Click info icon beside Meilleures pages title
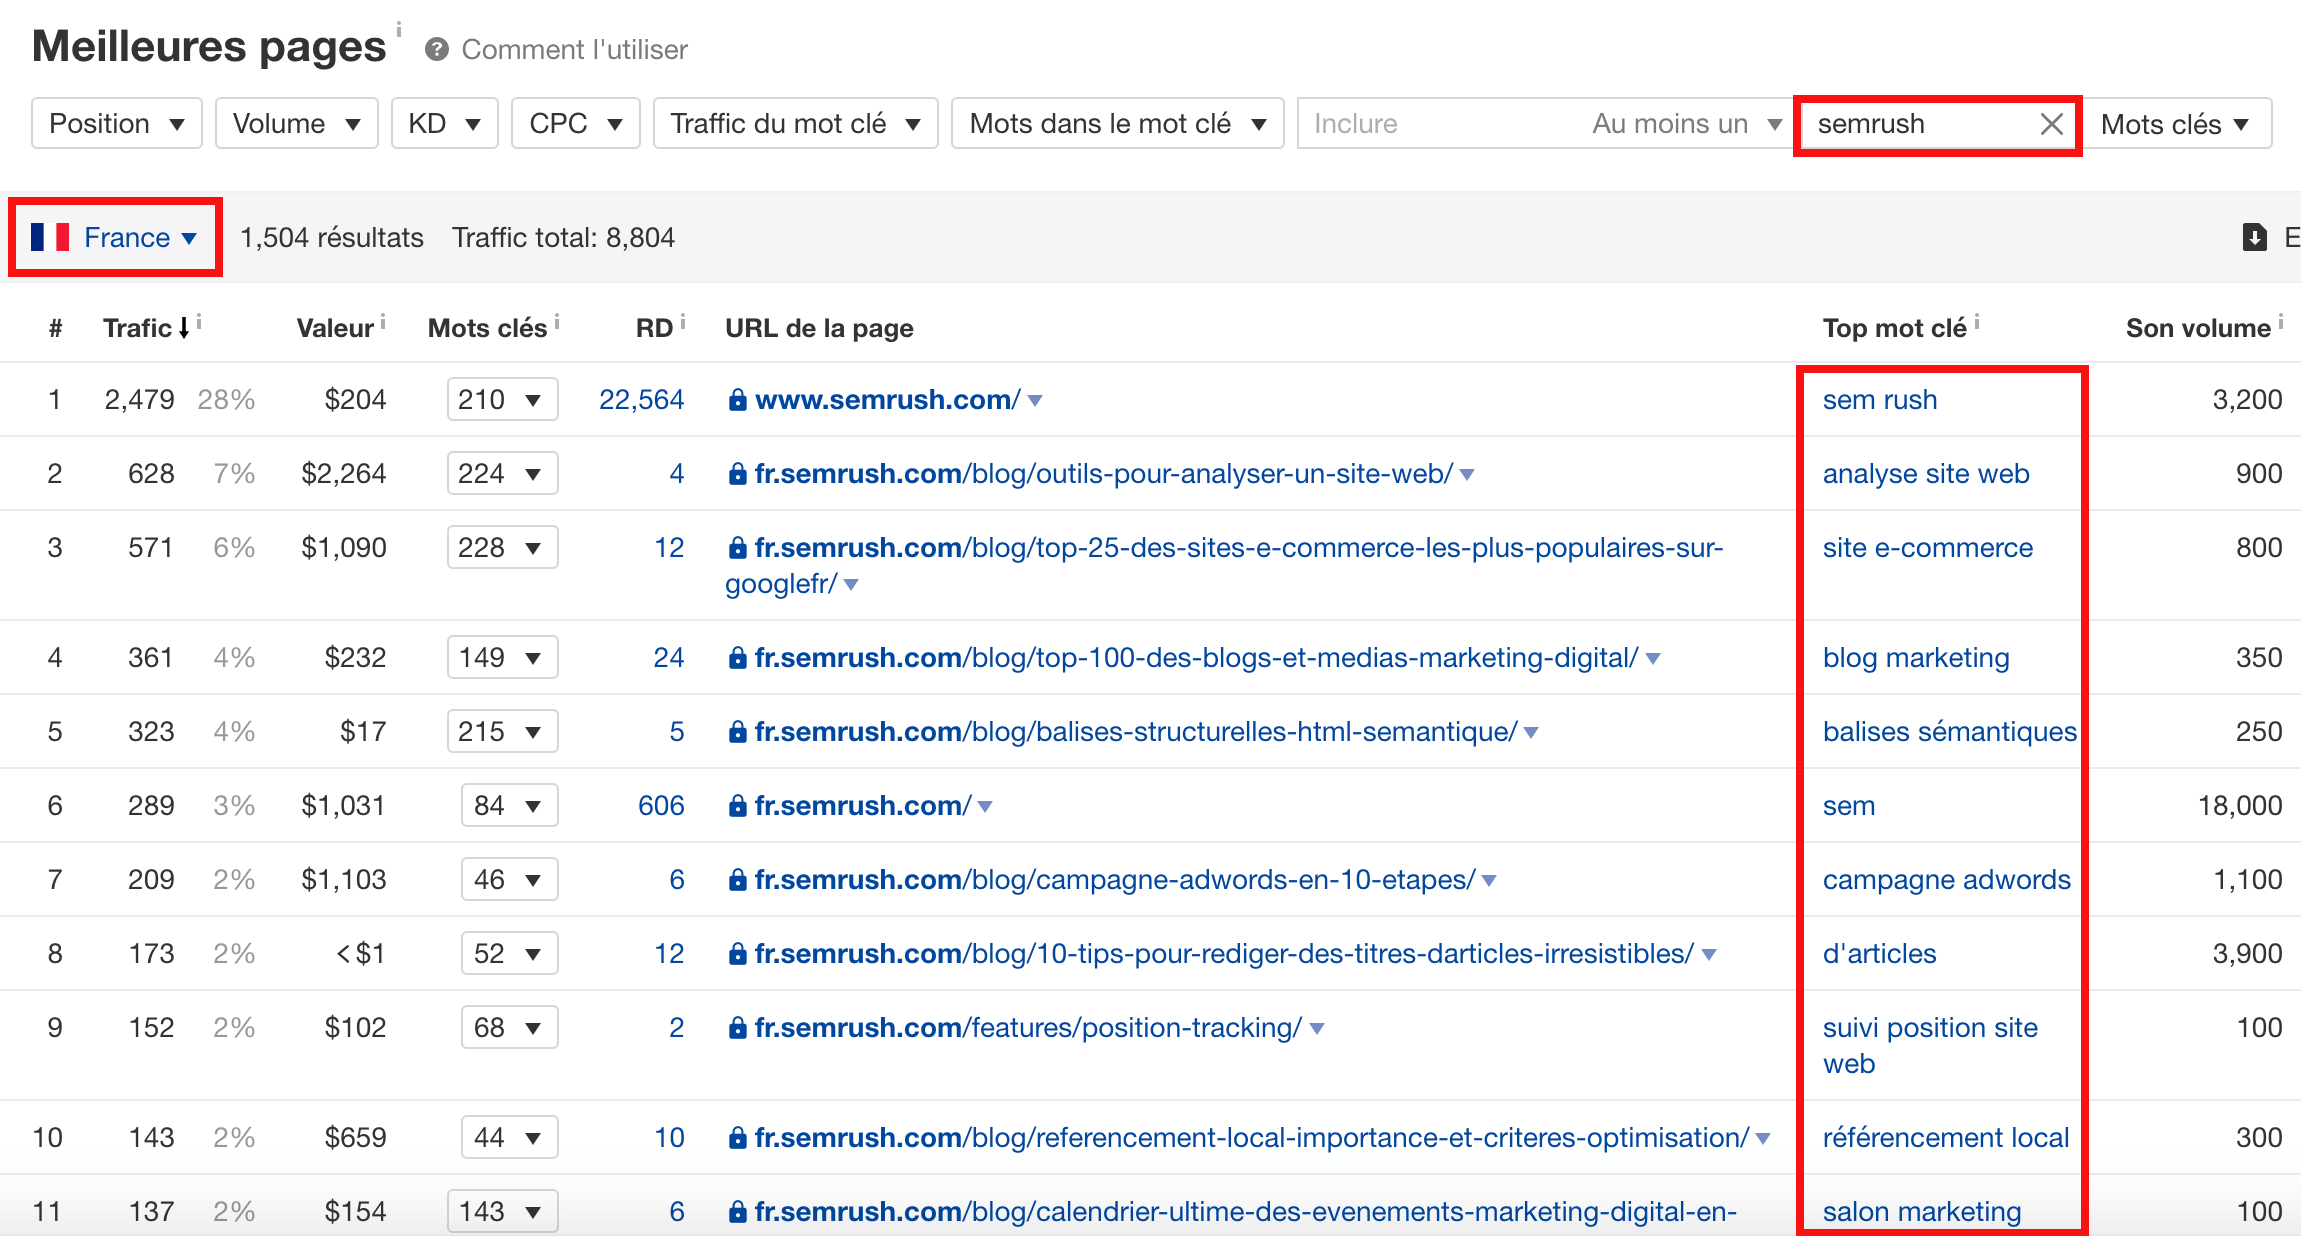The height and width of the screenshot is (1236, 2301). tap(398, 29)
